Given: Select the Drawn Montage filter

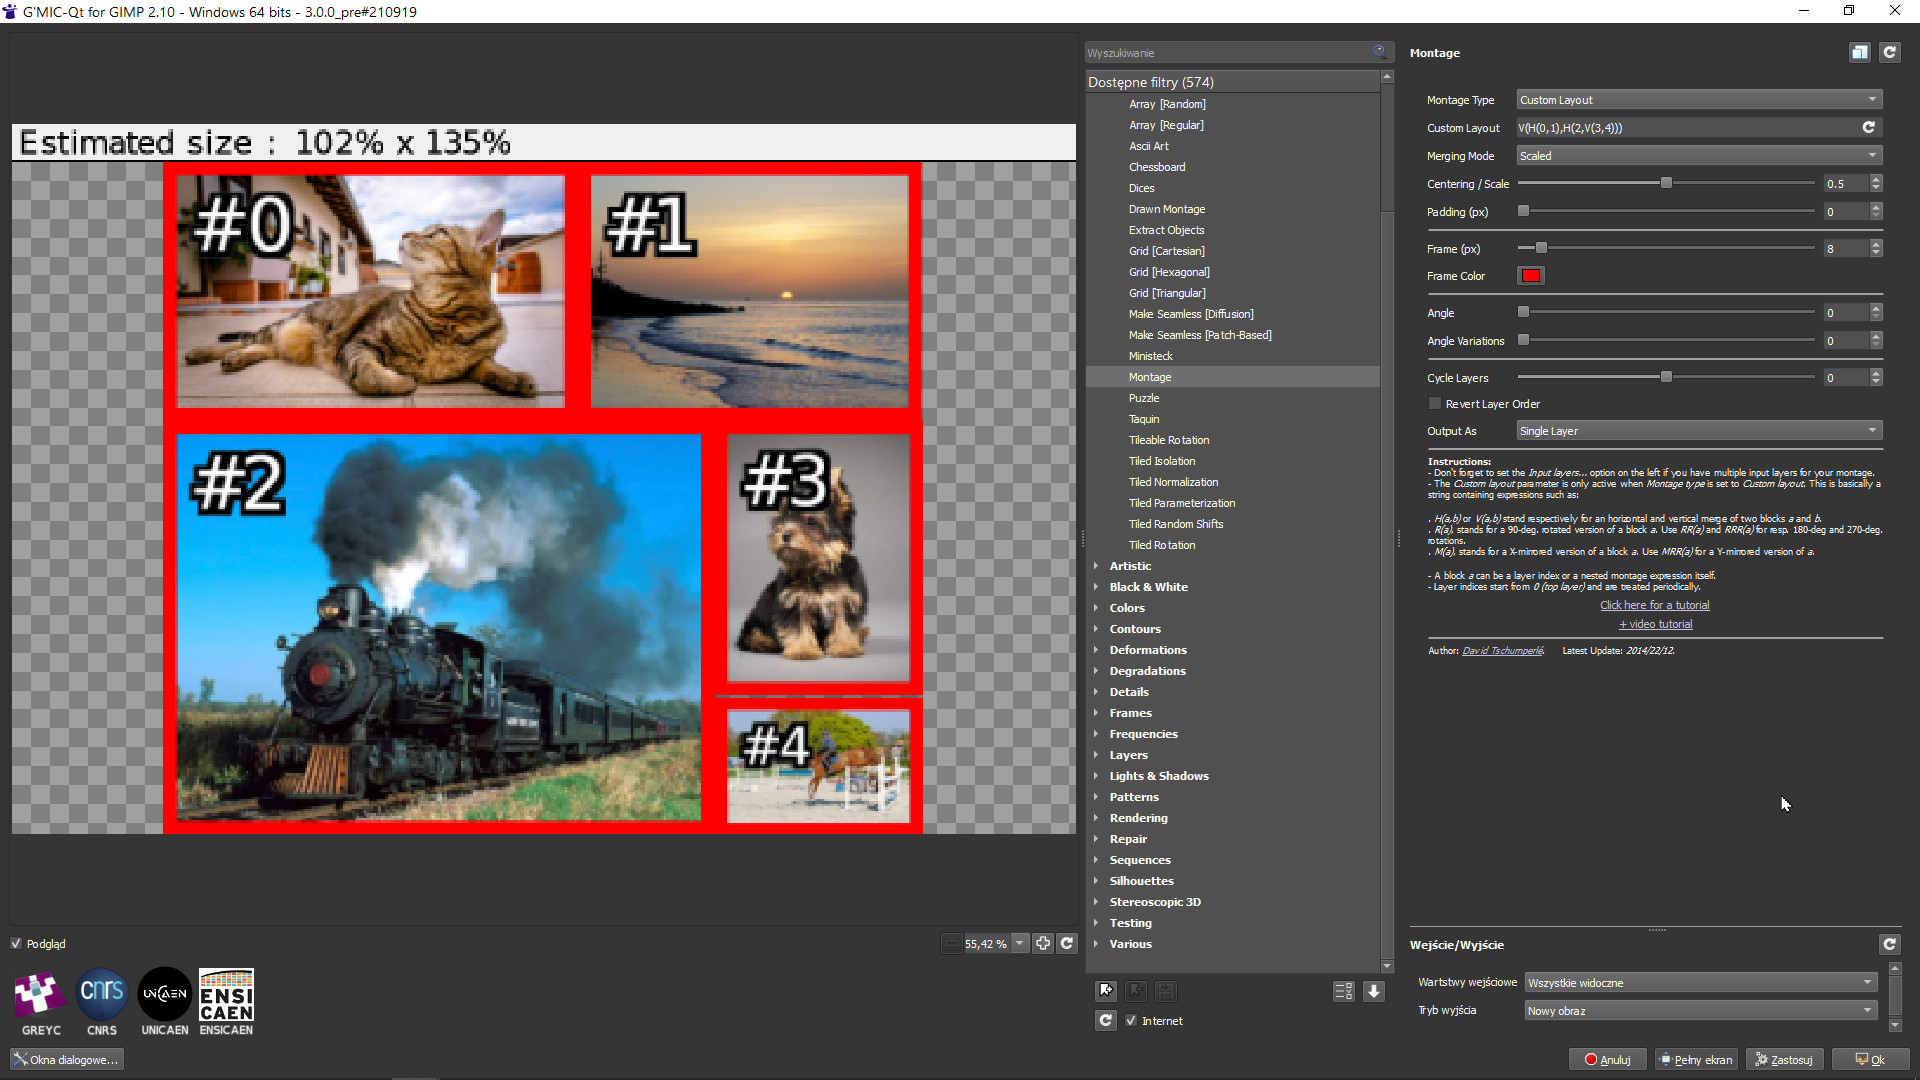Looking at the screenshot, I should [1166, 209].
